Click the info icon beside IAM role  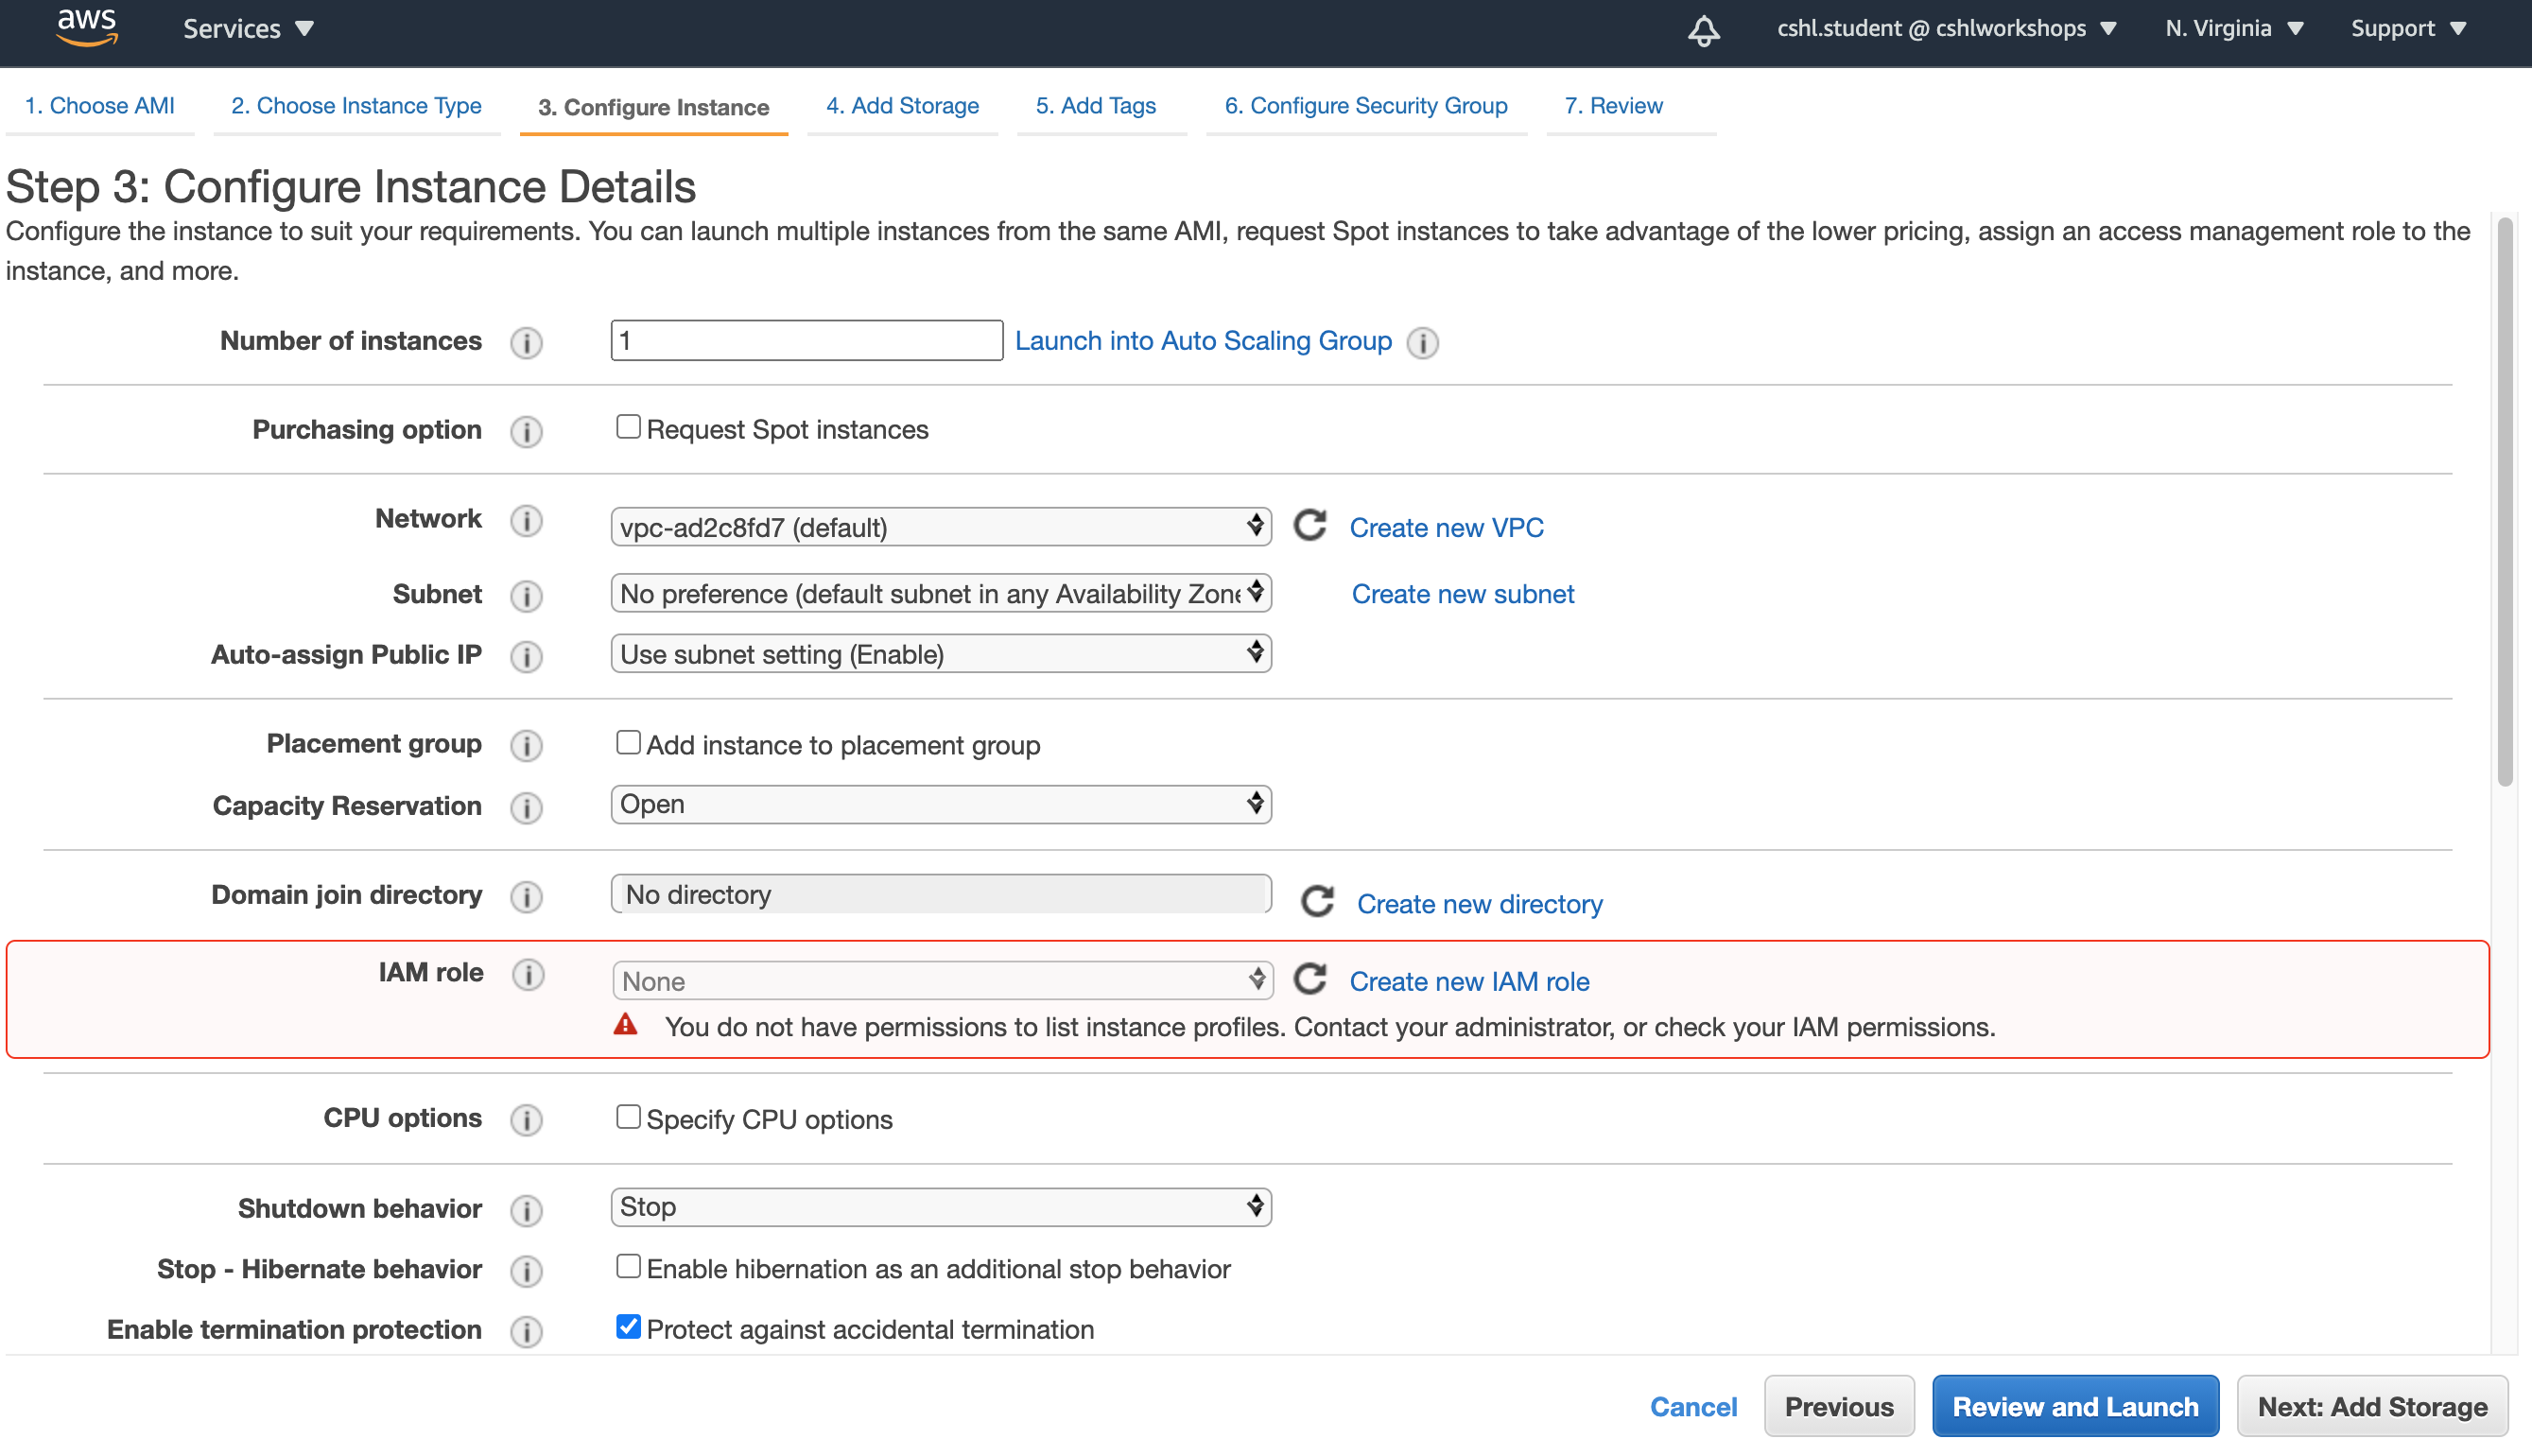529,974
